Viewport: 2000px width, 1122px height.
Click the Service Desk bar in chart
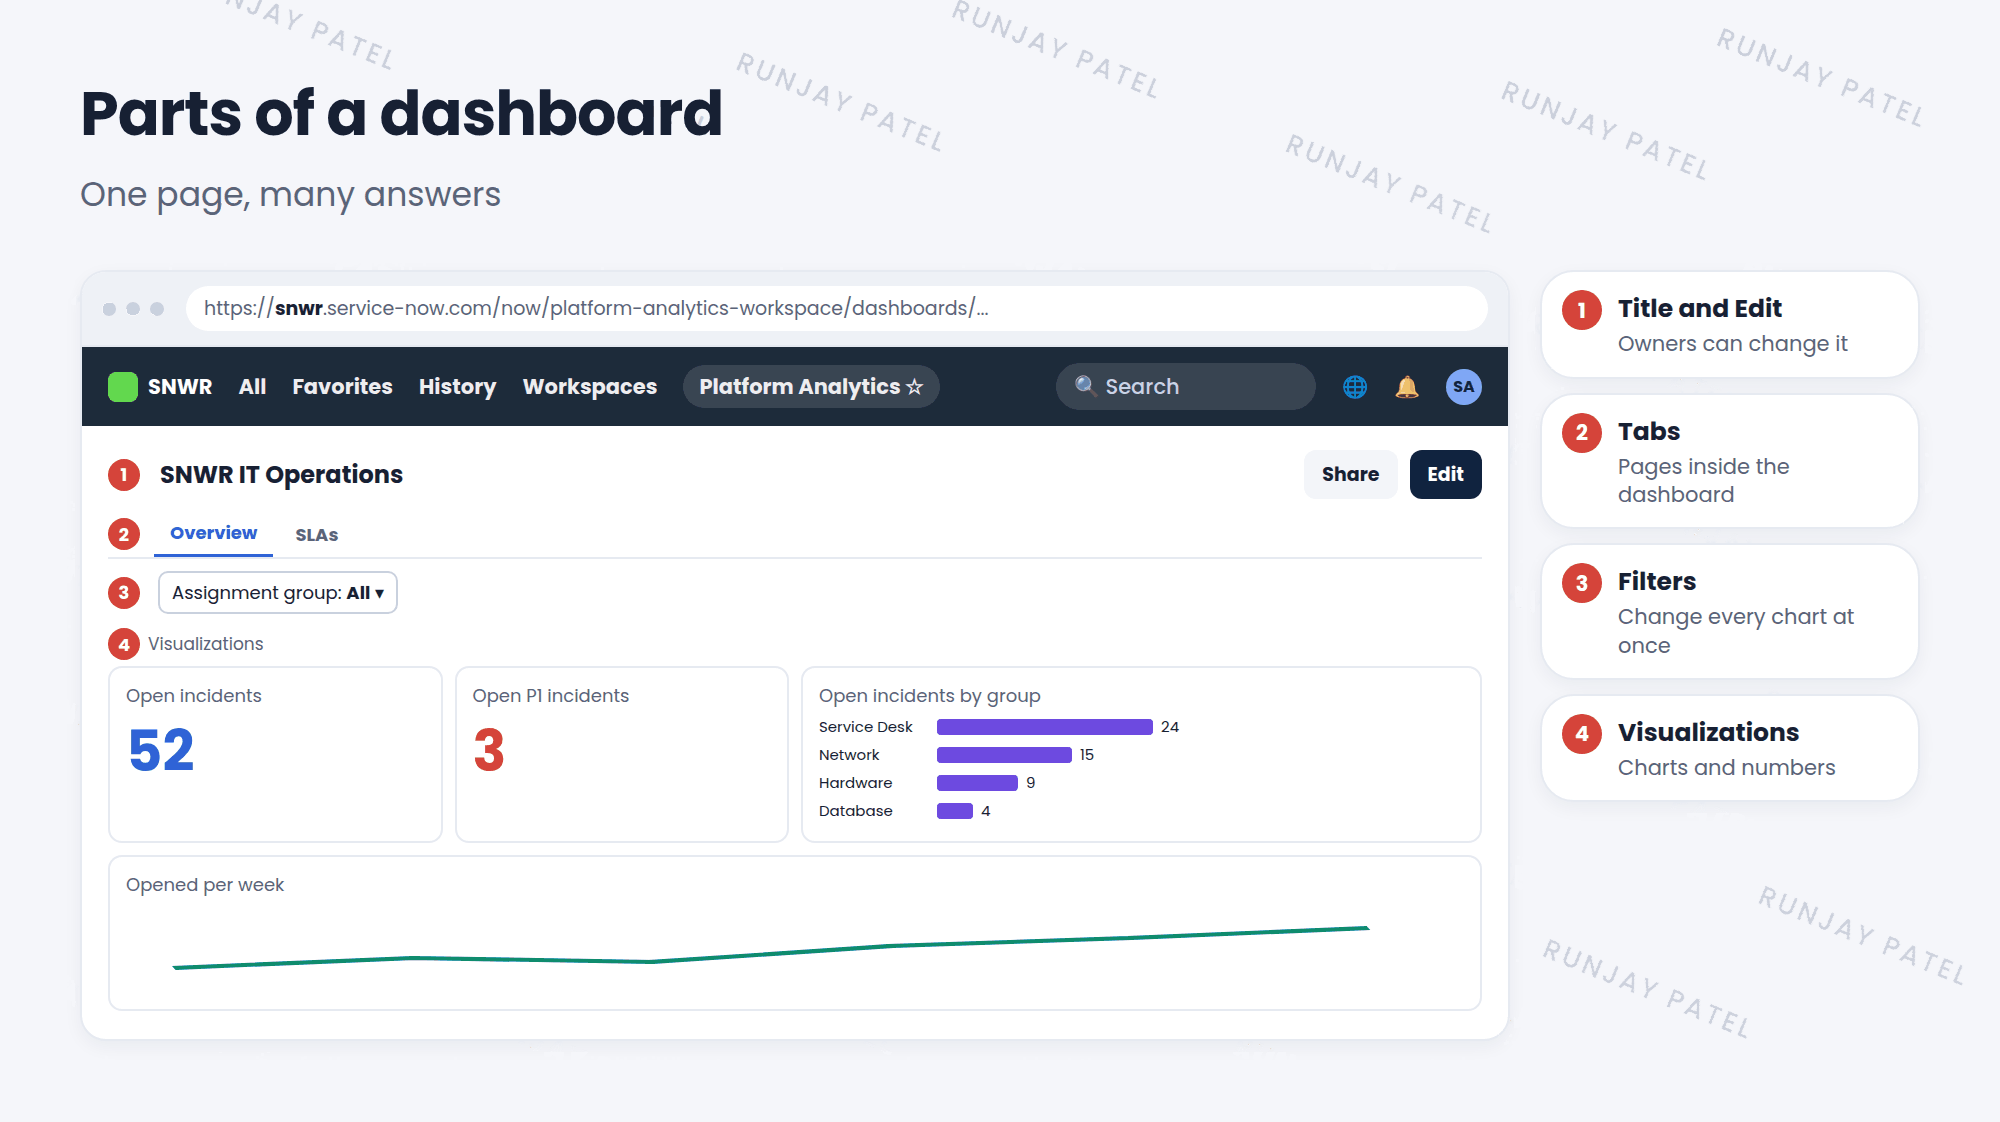[x=1044, y=727]
